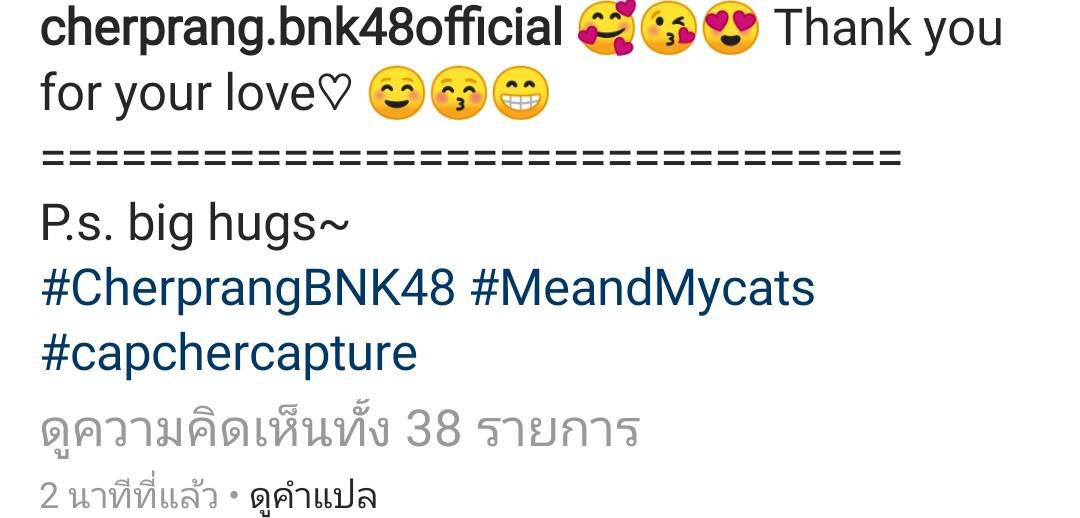Click the '2 นาทีที่แล้ว' timestamp
This screenshot has height=518, width=1080.
click(x=129, y=497)
